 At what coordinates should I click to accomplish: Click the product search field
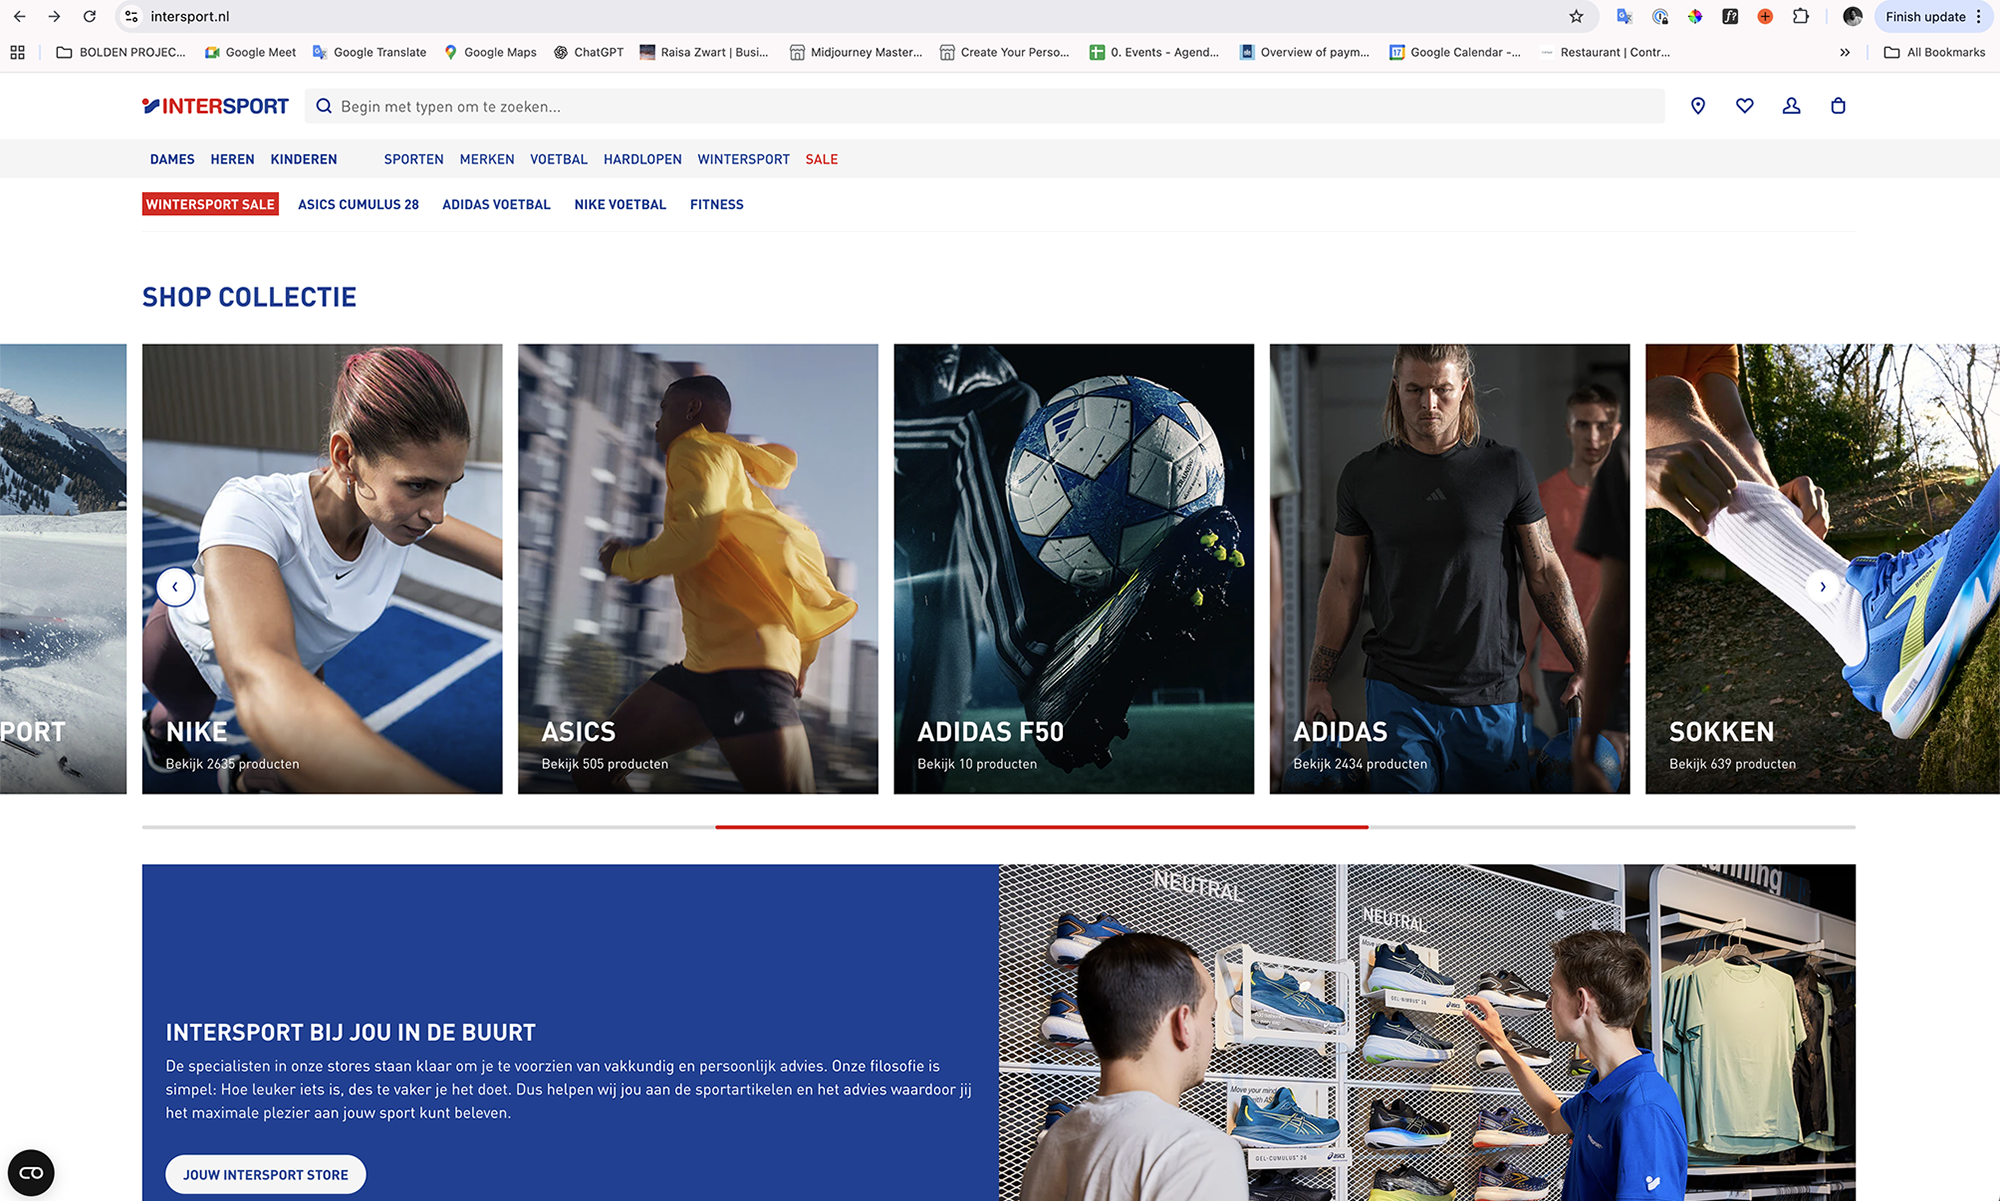coord(985,106)
